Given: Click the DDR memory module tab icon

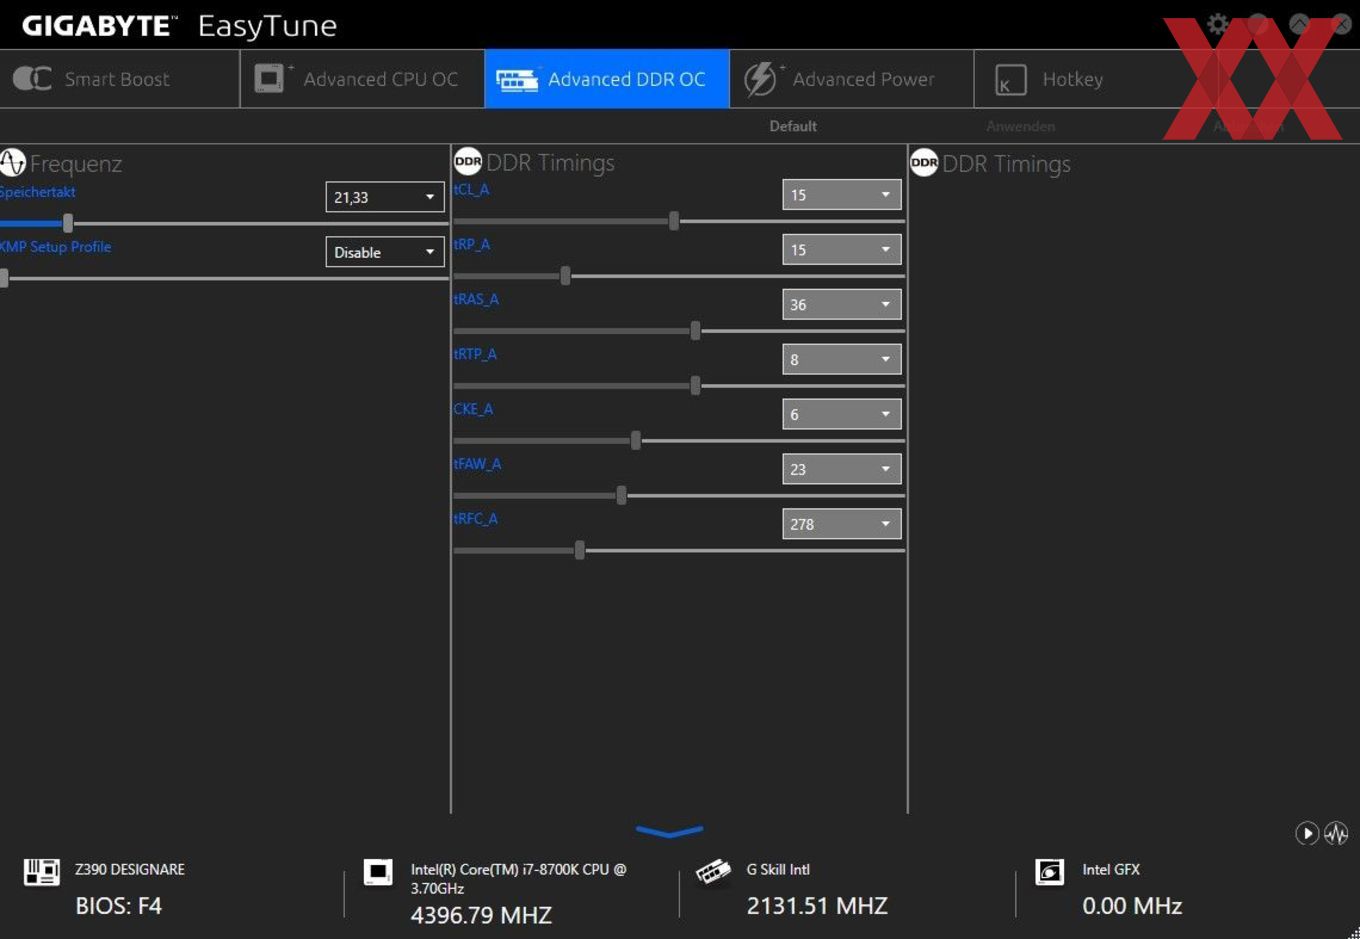Looking at the screenshot, I should coord(517,81).
